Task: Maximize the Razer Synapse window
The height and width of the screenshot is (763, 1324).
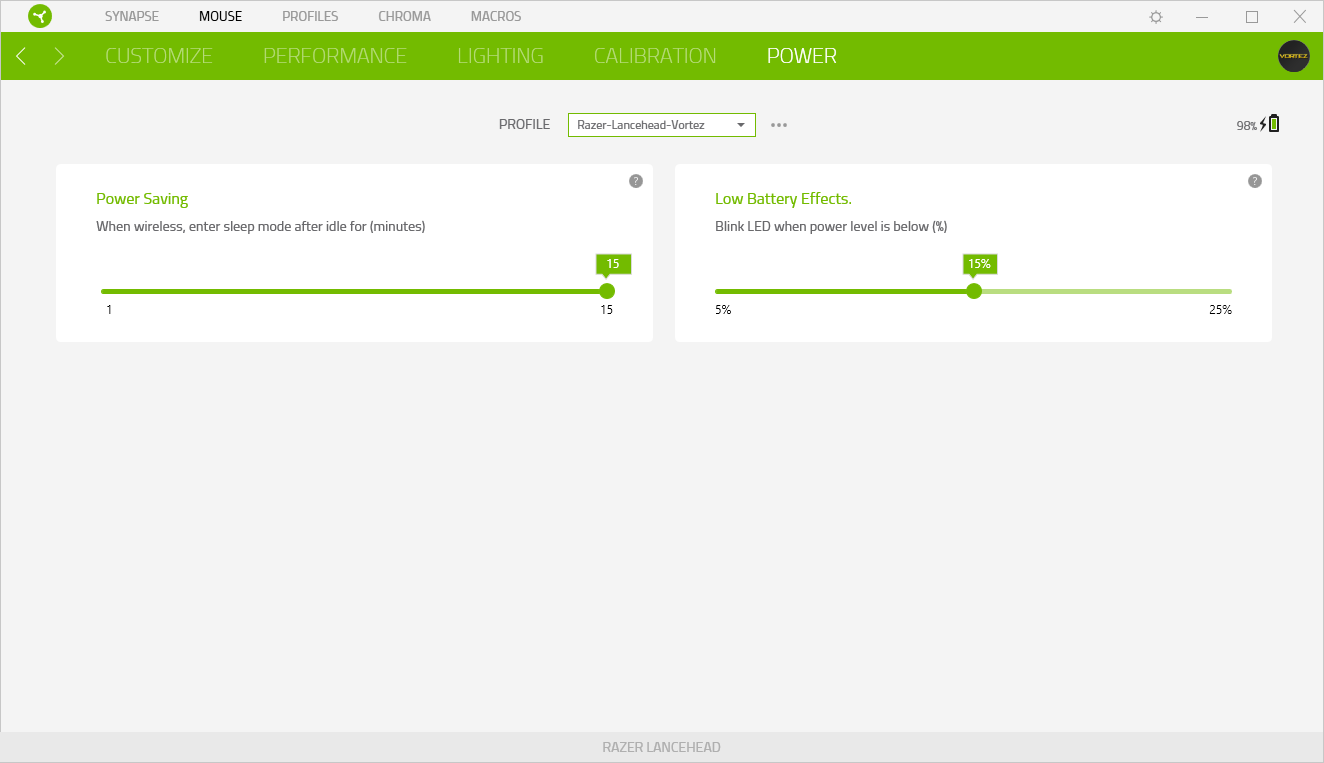Action: point(1252,17)
